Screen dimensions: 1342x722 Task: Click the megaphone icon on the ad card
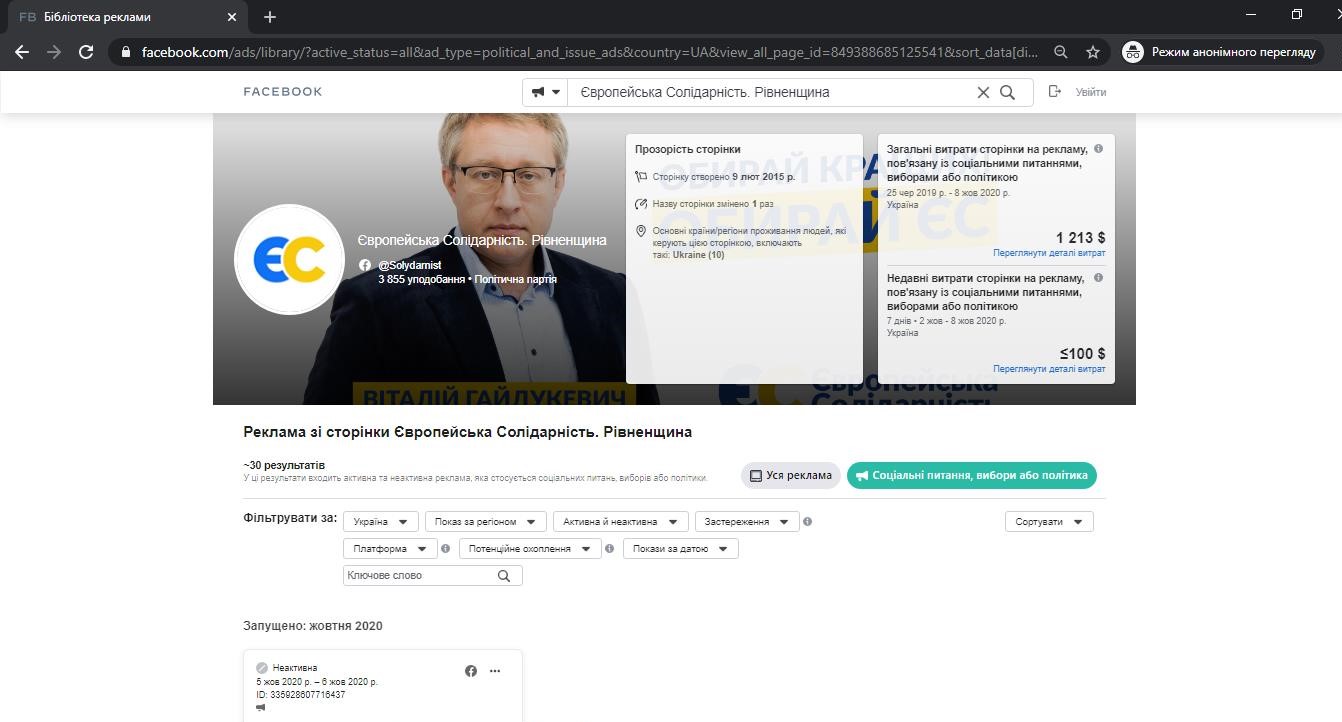(x=261, y=707)
